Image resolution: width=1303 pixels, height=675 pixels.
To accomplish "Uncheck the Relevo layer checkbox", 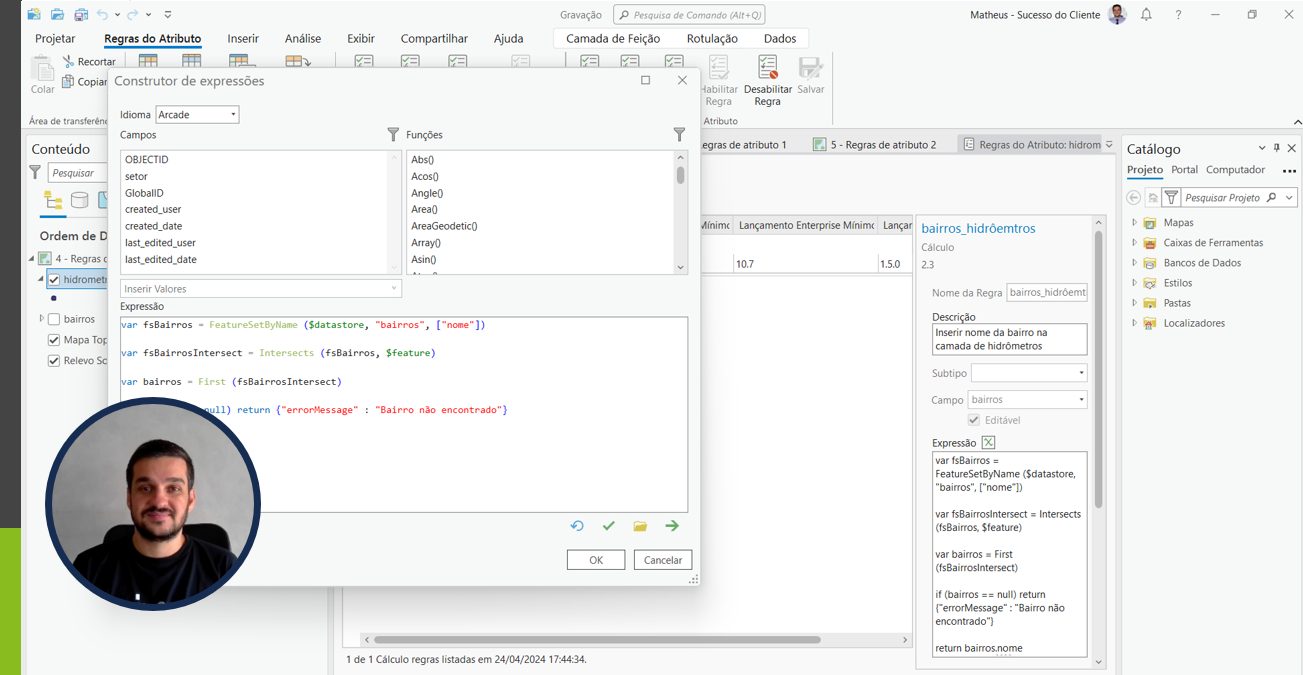I will coord(54,361).
